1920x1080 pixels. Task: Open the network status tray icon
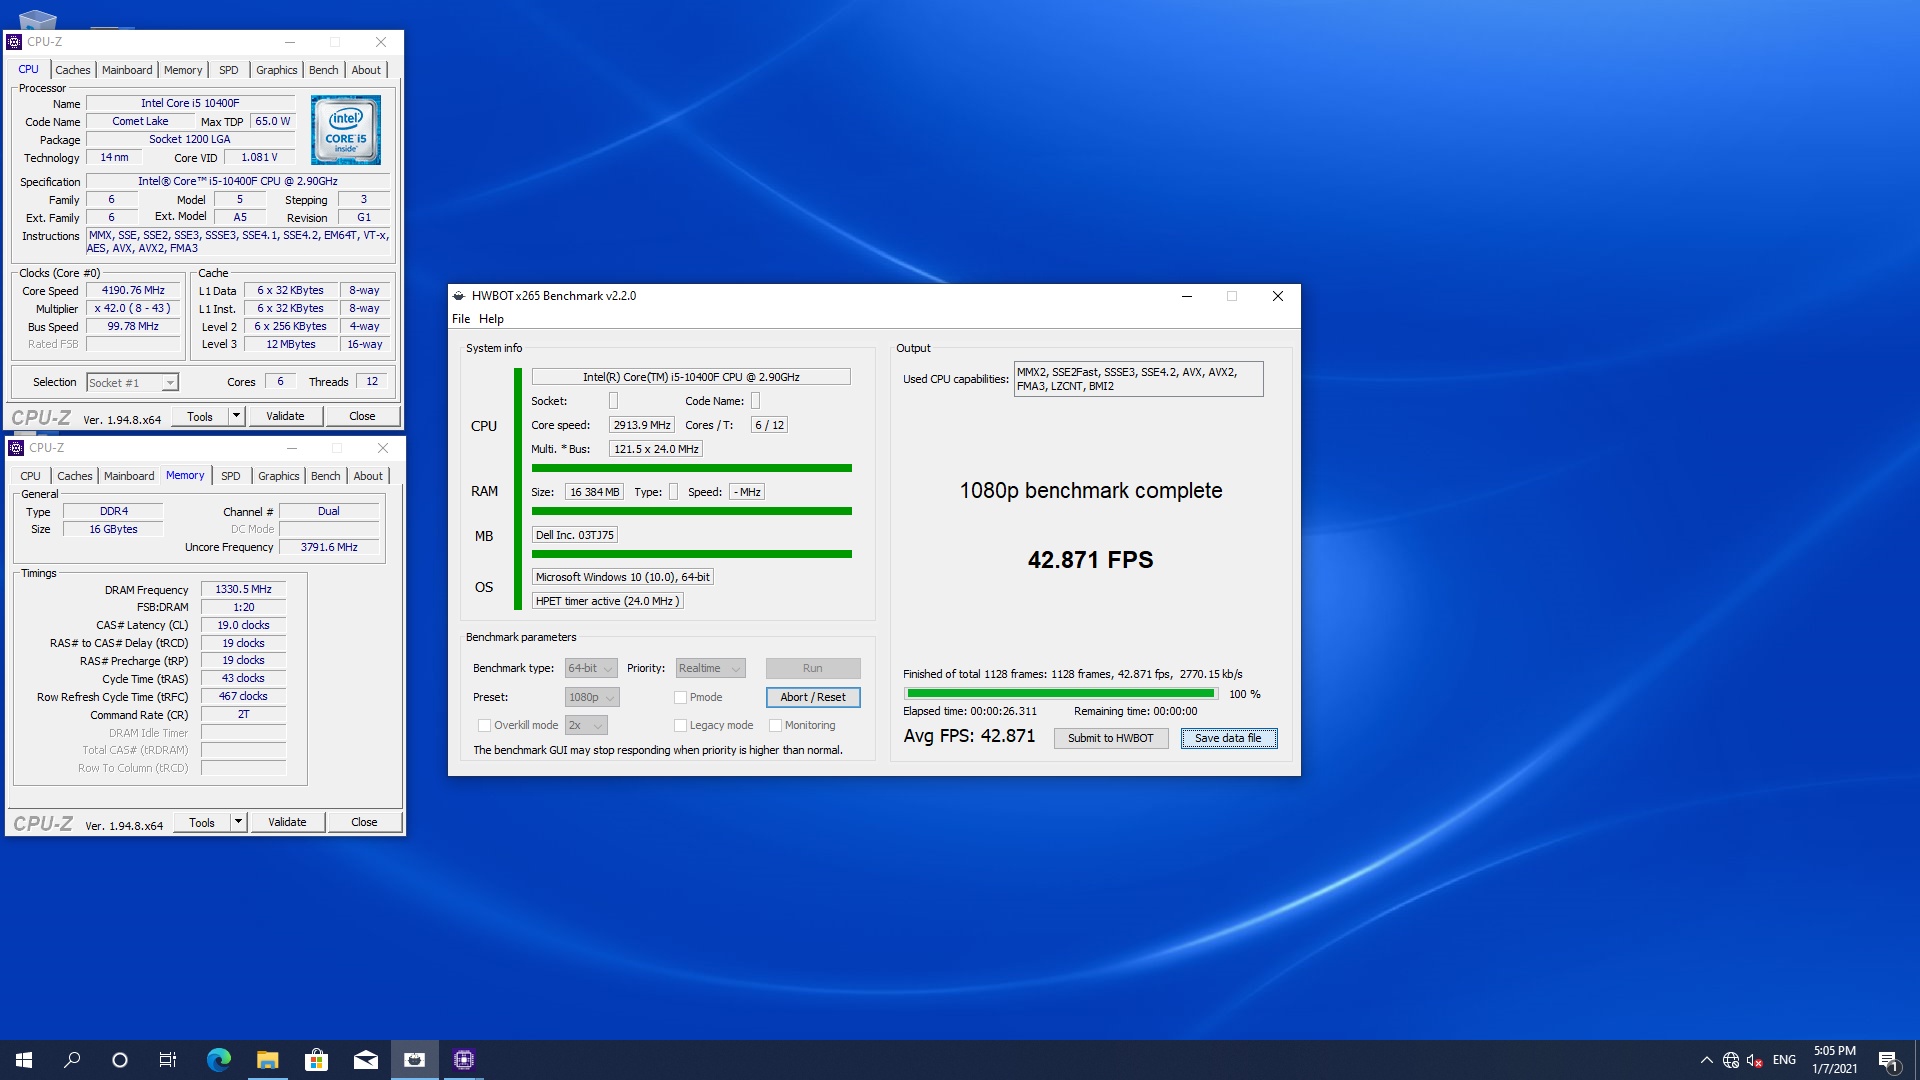click(1731, 1060)
